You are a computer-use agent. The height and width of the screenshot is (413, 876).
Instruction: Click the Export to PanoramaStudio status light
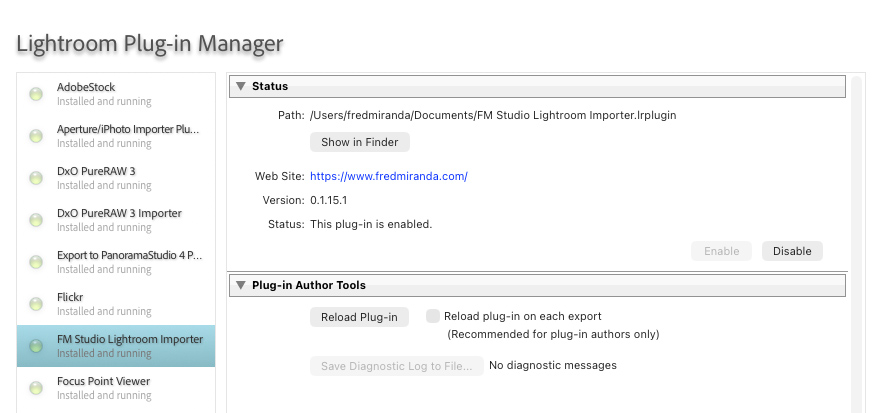36,262
